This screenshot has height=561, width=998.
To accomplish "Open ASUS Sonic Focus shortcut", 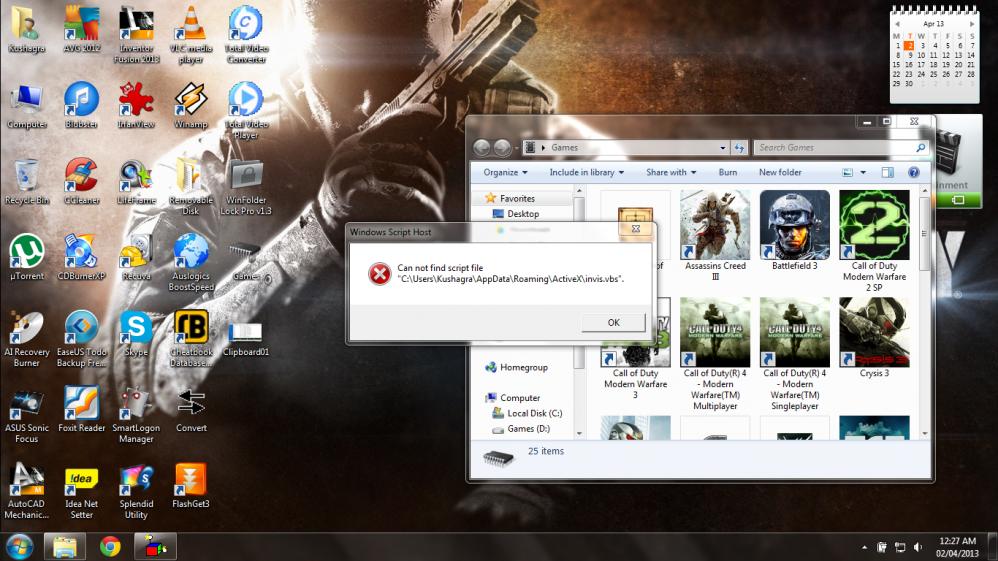I will (x=27, y=414).
